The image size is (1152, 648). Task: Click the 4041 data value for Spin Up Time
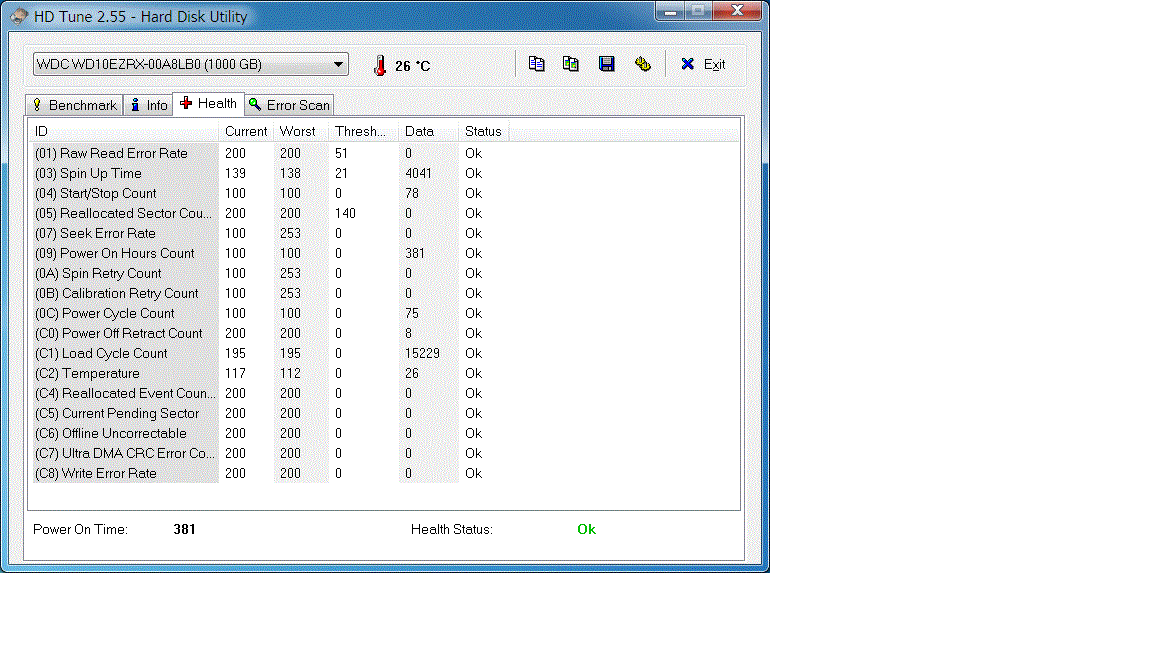coord(418,173)
